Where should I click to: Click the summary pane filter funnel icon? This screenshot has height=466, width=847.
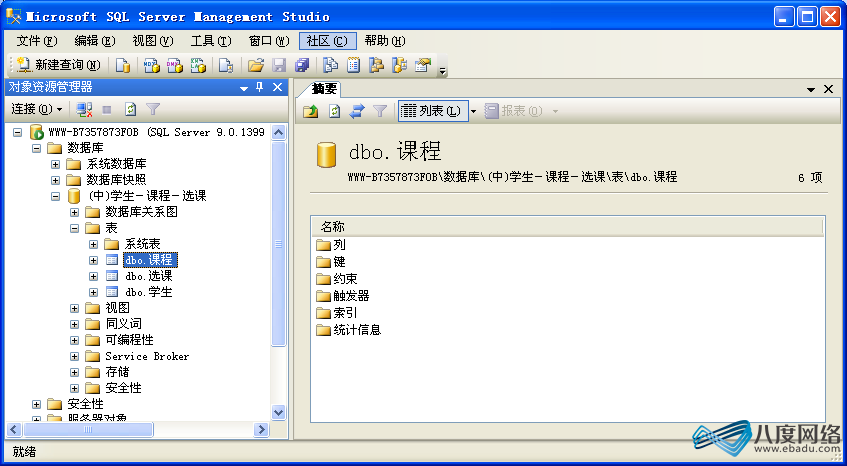click(x=380, y=111)
